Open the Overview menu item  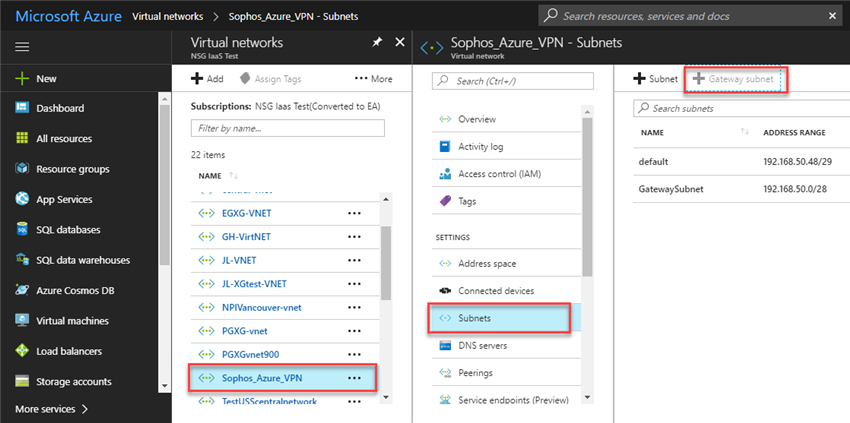(x=507, y=119)
